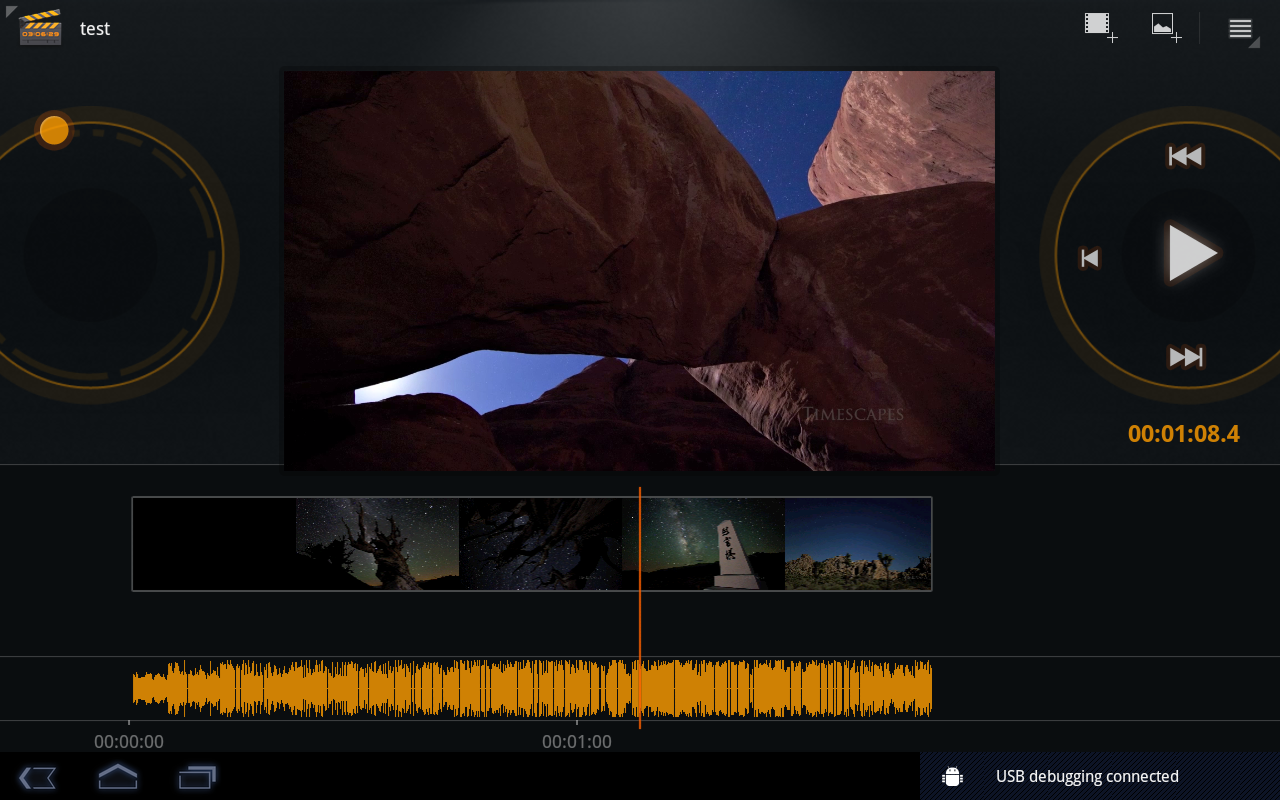Screen dimensions: 1280x800
Task: Tap the Recent apps navigation button
Action: pos(197,777)
